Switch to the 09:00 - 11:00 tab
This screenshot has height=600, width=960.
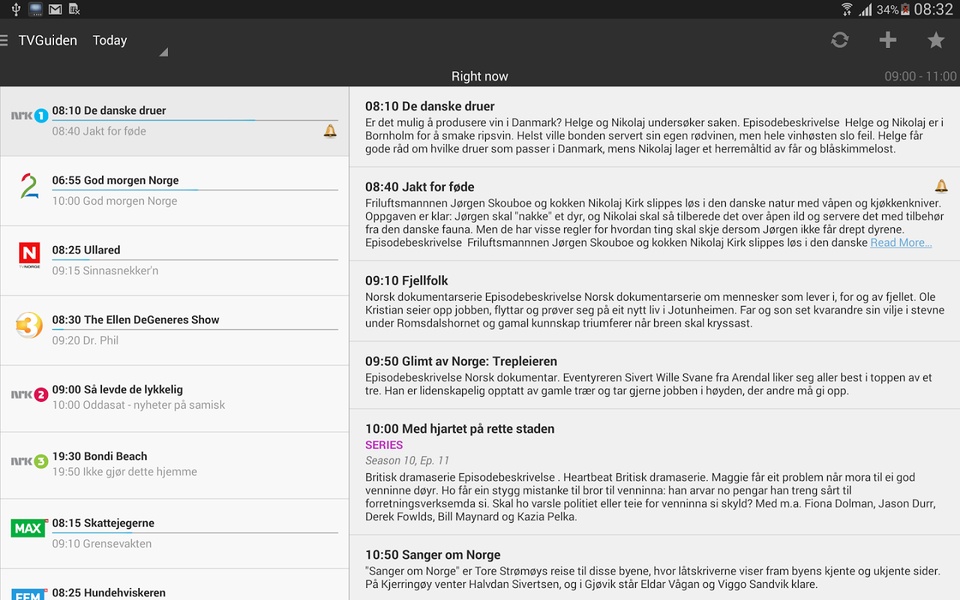(x=920, y=77)
